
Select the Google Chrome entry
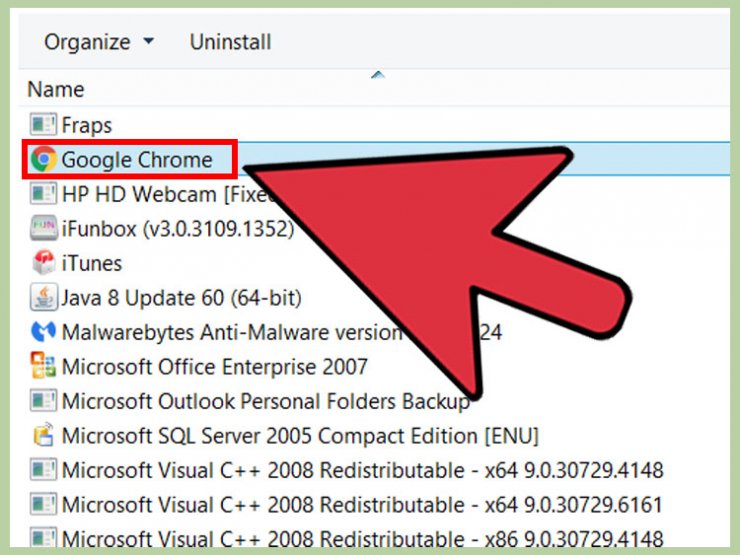[137, 160]
